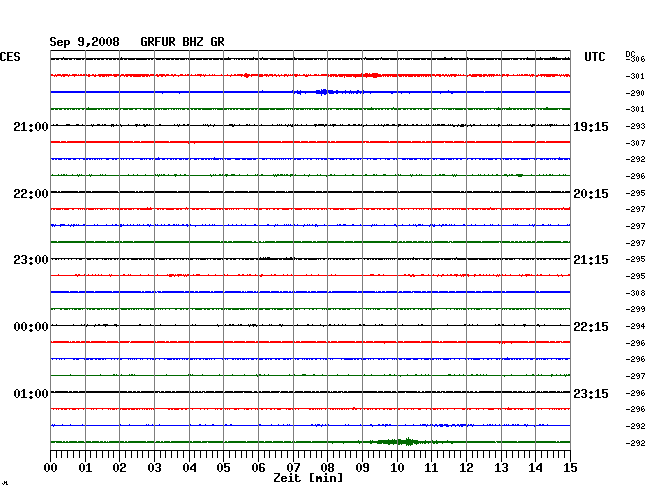This screenshot has width=650, height=494.
Task: Select the DC offset value -299
Action: pyautogui.click(x=635, y=309)
